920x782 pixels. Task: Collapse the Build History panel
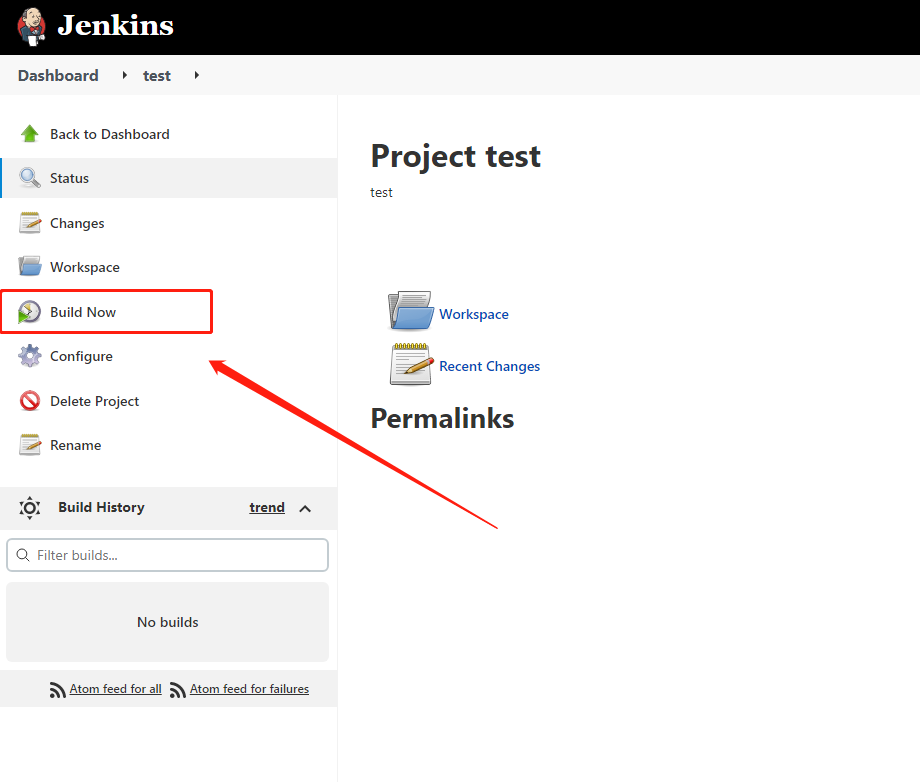click(305, 508)
